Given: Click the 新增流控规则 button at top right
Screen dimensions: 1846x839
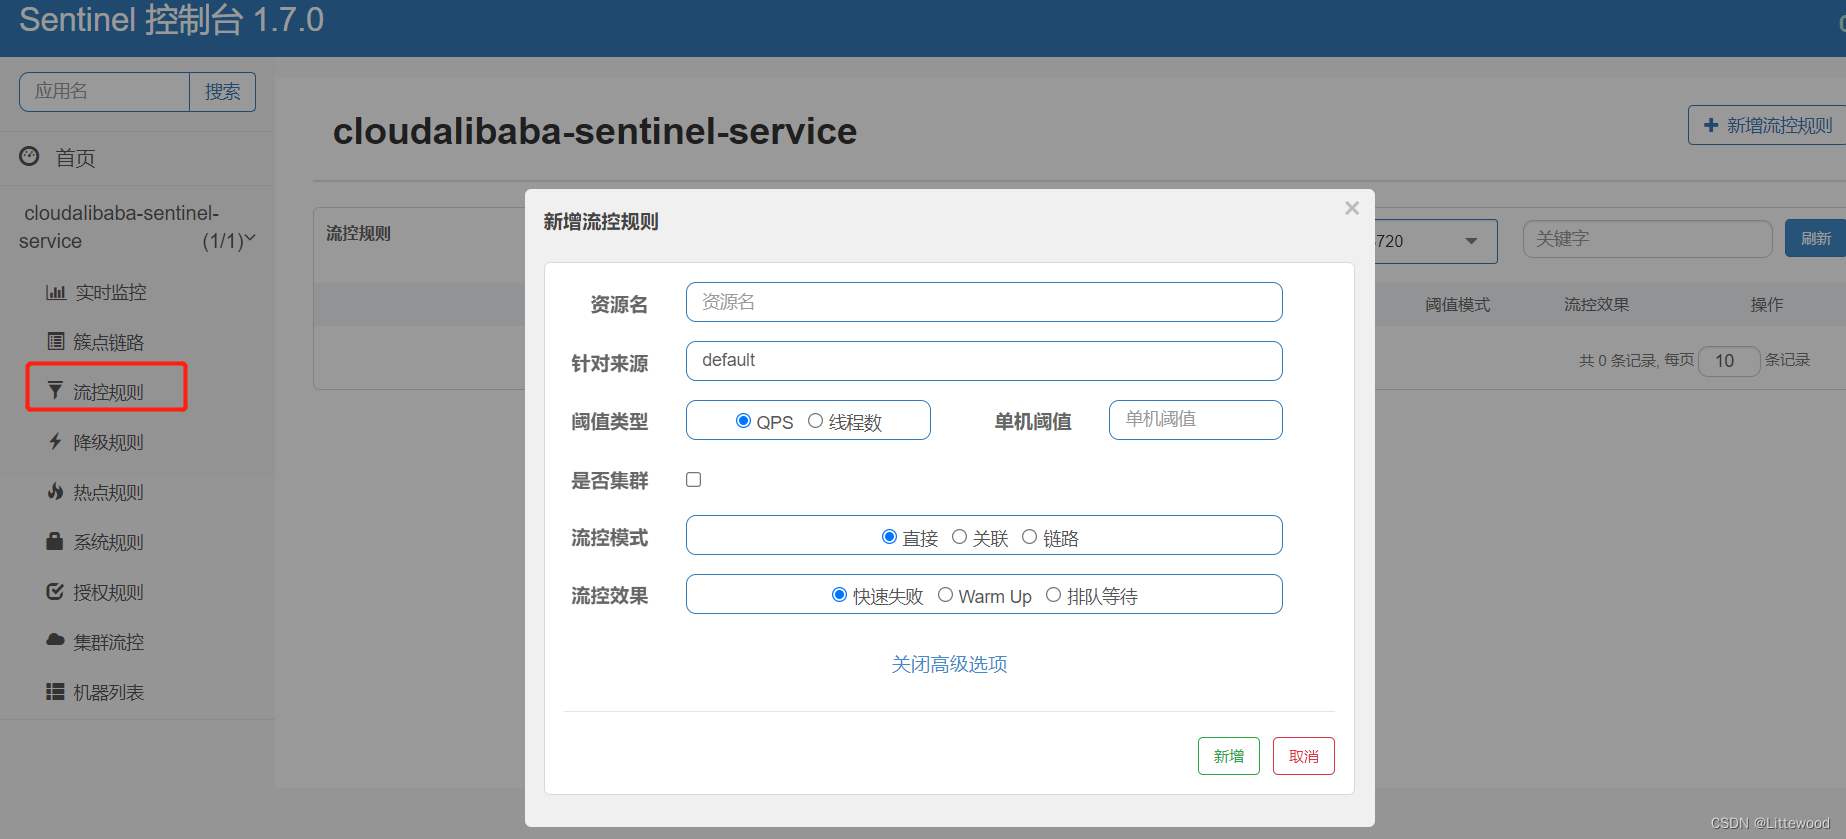Looking at the screenshot, I should 1767,125.
